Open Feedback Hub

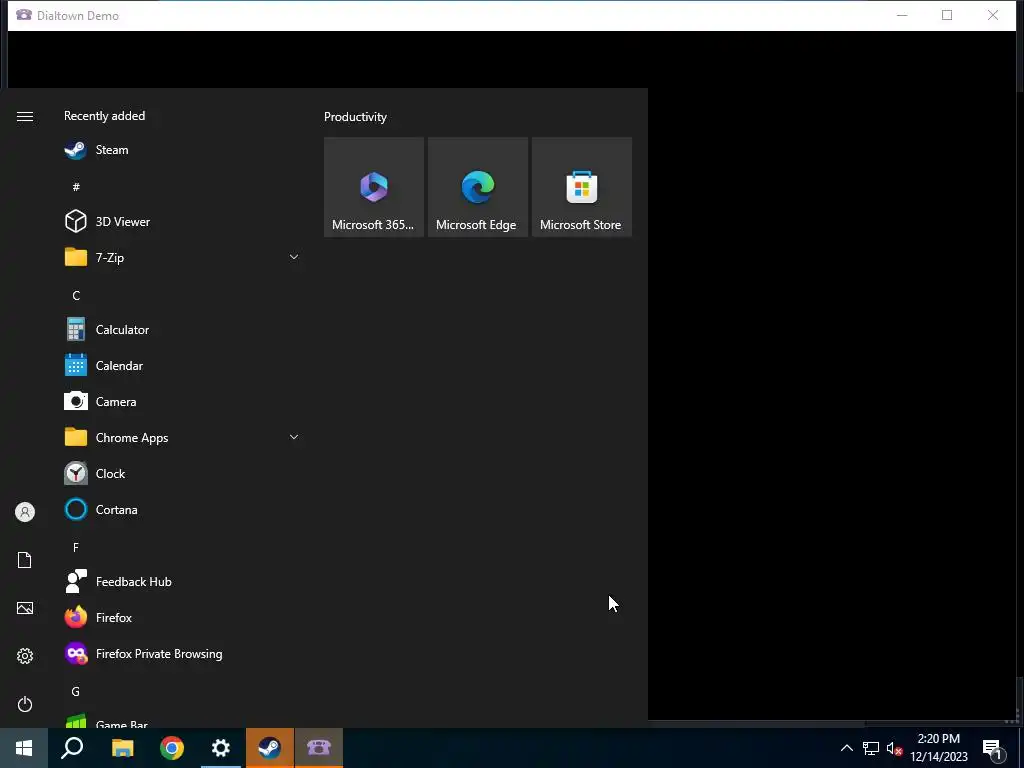point(182,581)
